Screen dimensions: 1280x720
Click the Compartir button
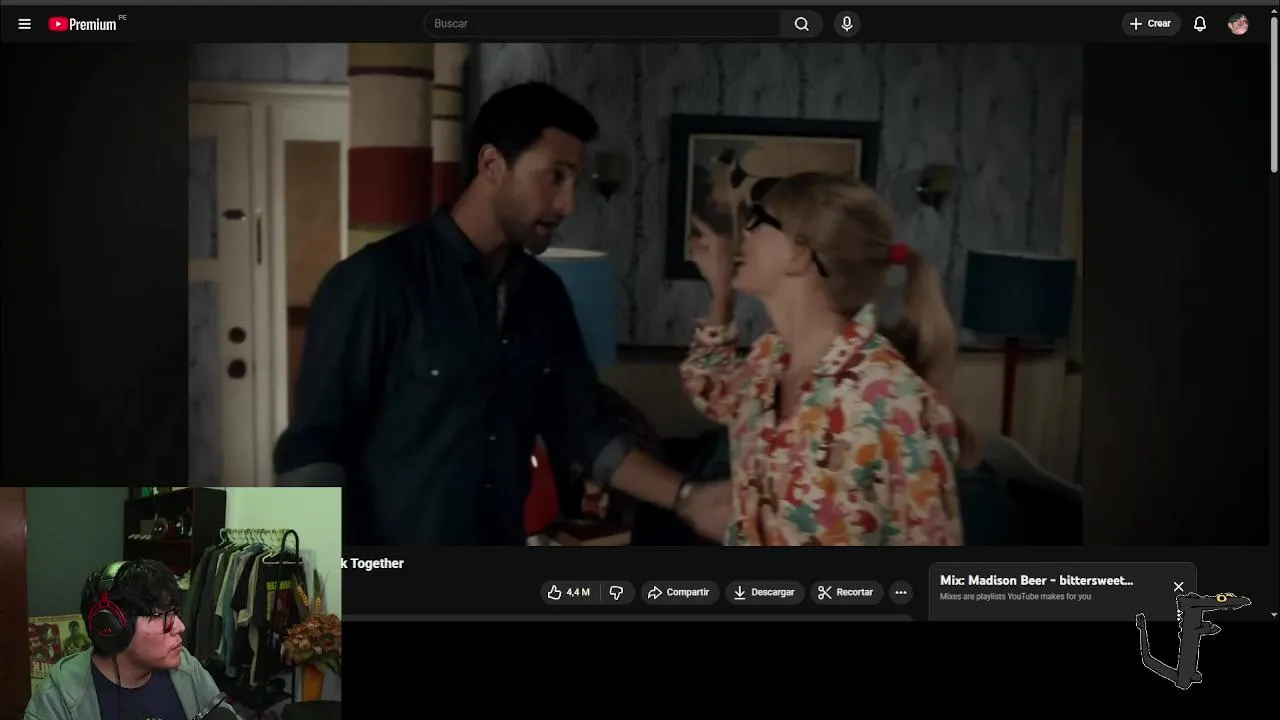[x=679, y=592]
